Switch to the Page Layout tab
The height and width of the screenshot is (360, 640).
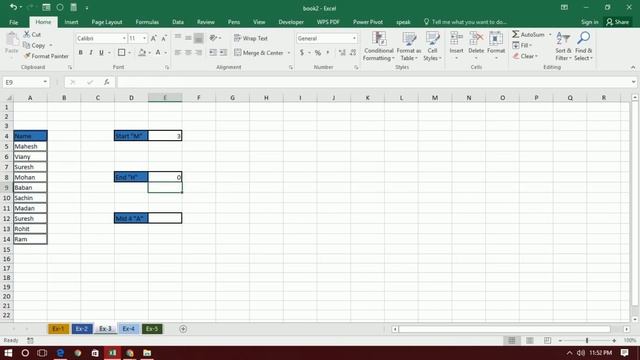coord(107,22)
